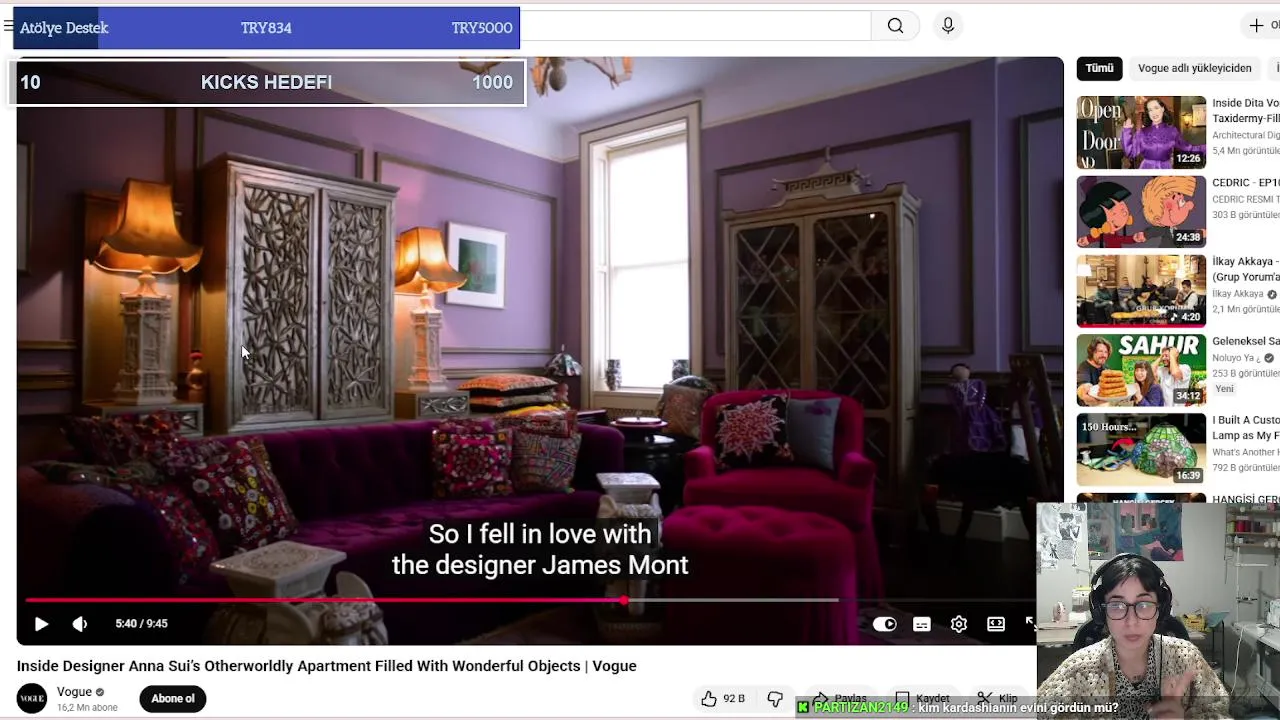Select the Vogue adlı yükleyiciden chip
Image resolution: width=1280 pixels, height=720 pixels.
pos(1194,68)
